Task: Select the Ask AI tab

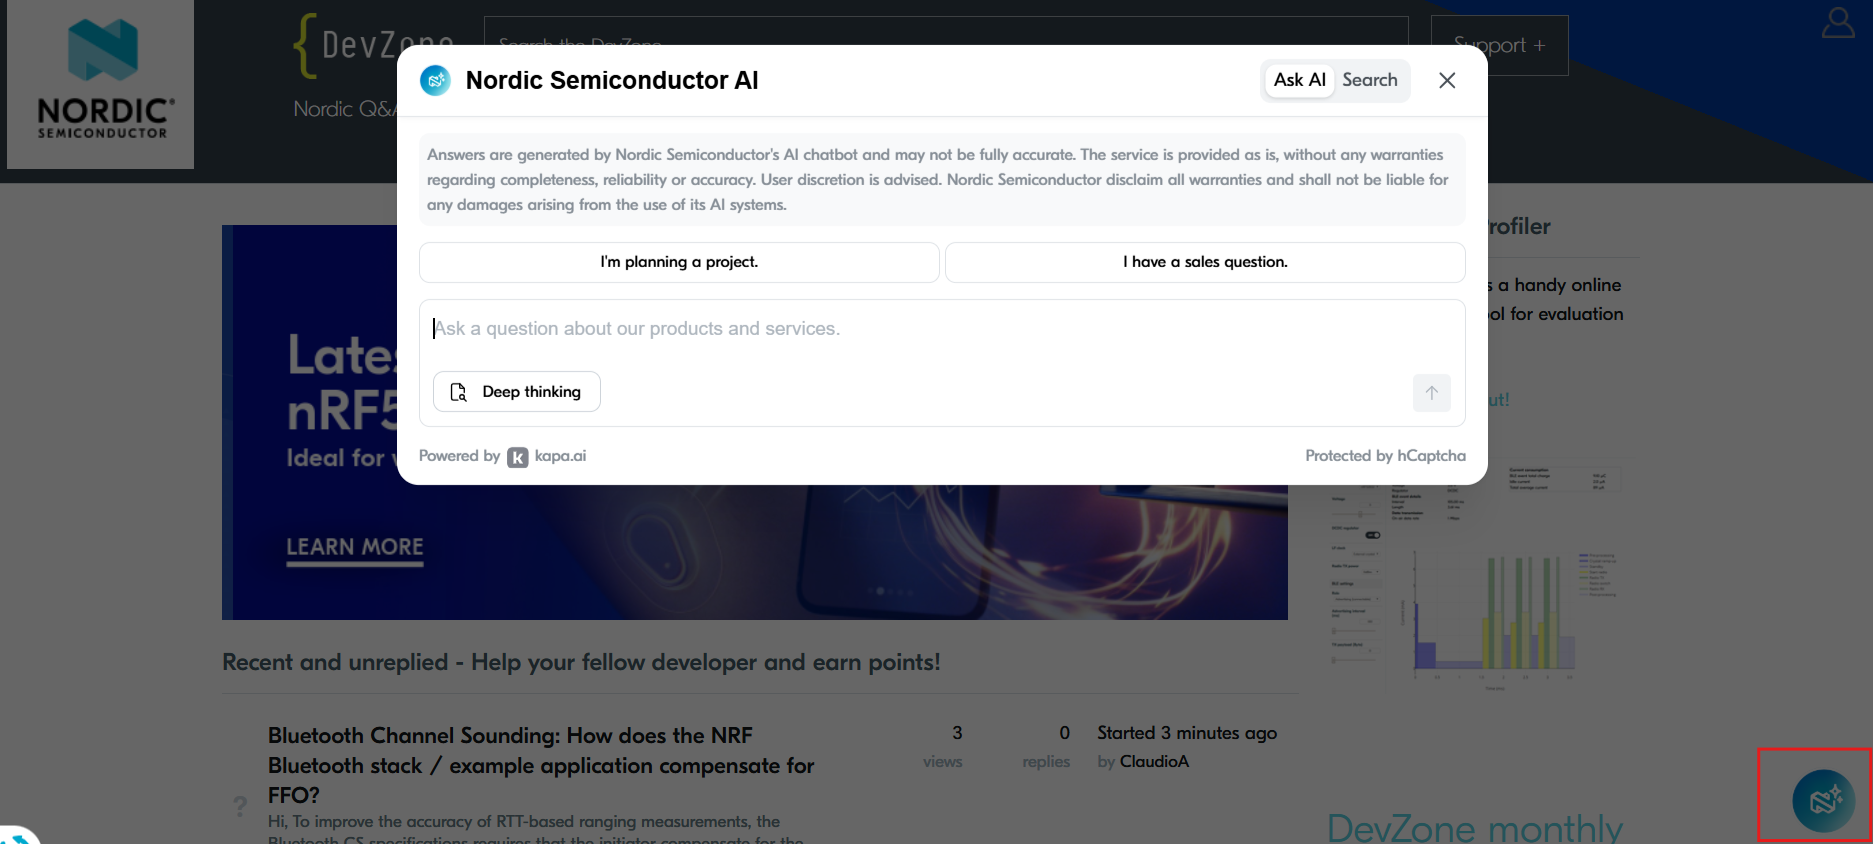Action: 1299,80
